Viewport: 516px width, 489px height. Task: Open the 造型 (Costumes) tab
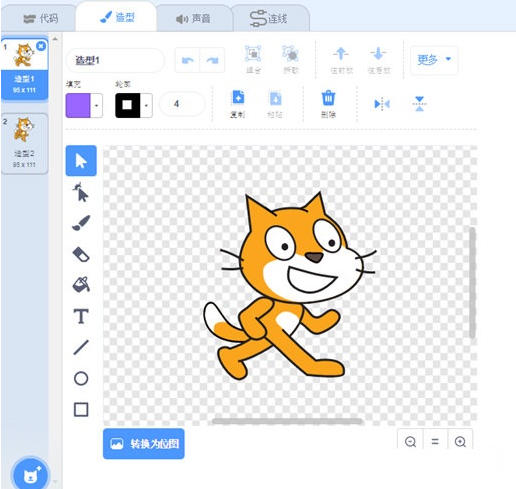point(117,17)
